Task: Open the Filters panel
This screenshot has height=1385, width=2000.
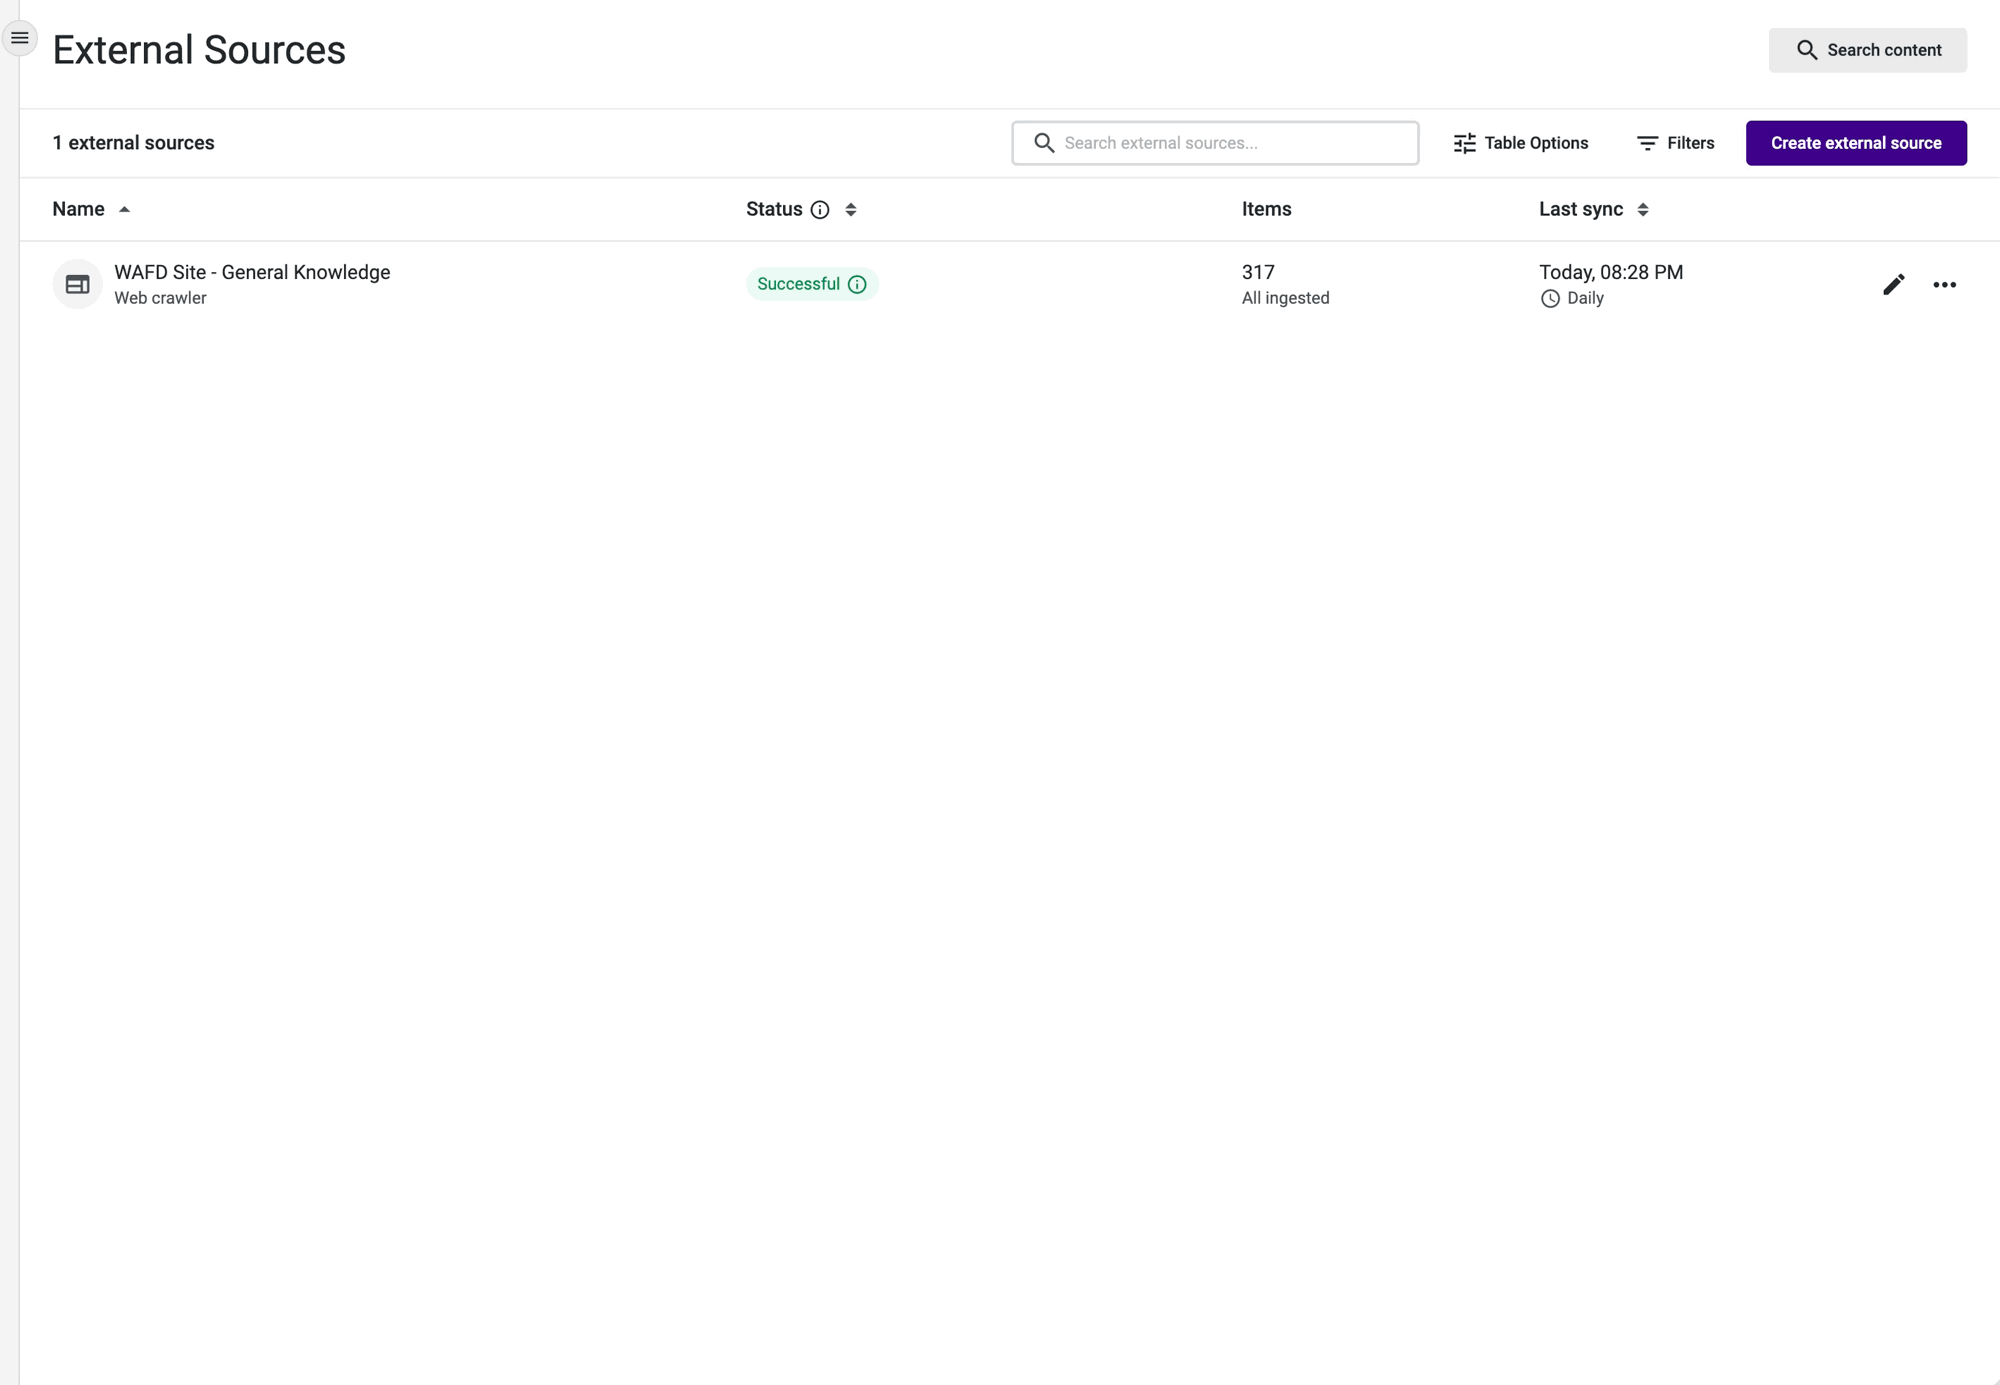Action: tap(1675, 143)
